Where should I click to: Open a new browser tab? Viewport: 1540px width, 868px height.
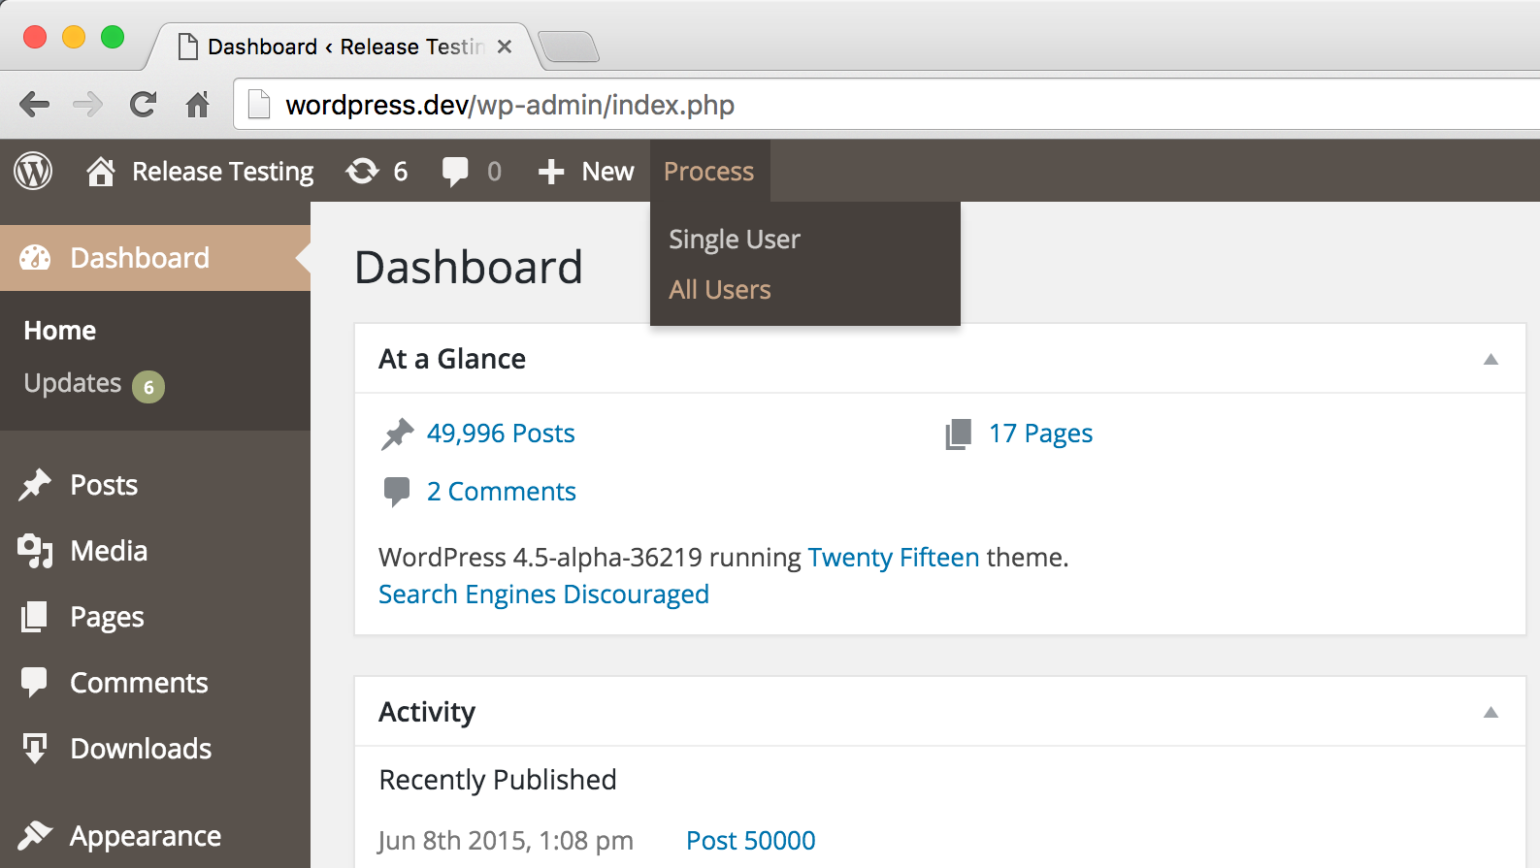tap(568, 47)
